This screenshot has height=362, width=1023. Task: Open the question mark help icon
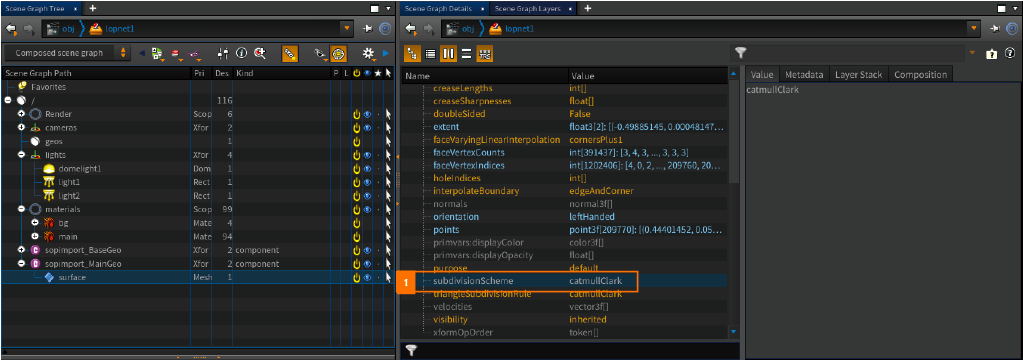coord(1009,53)
